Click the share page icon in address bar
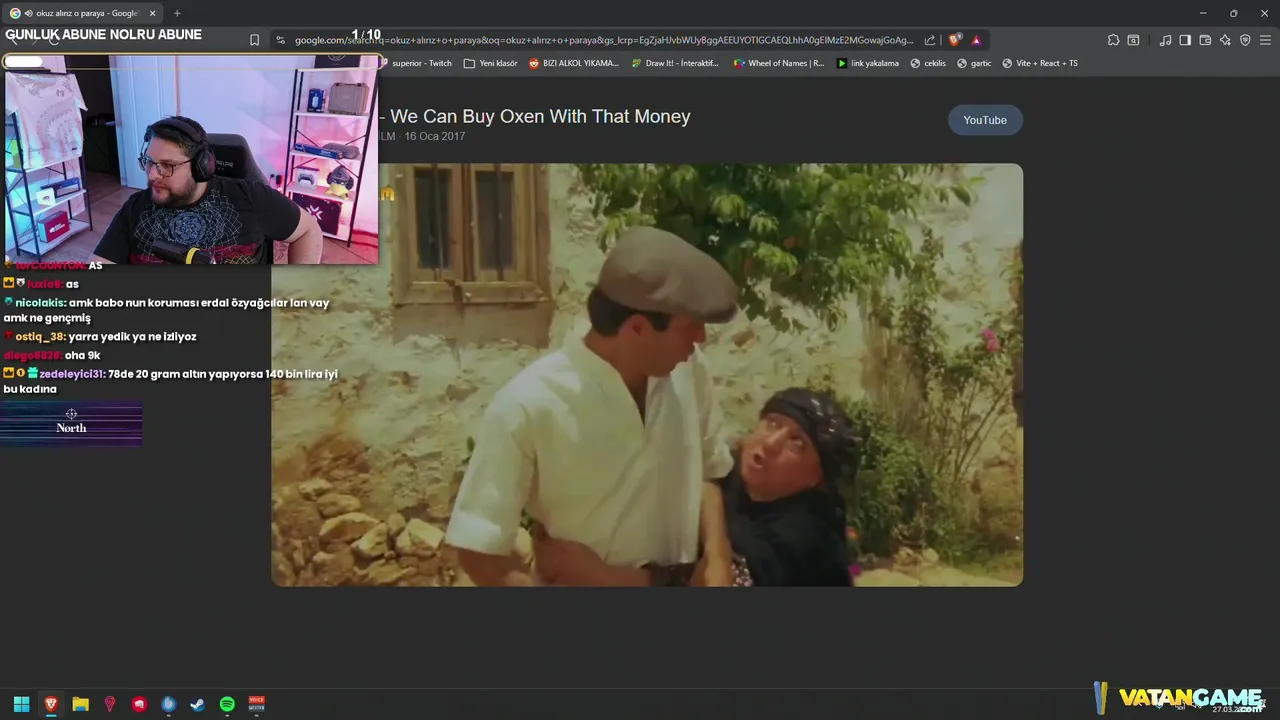 pos(930,40)
